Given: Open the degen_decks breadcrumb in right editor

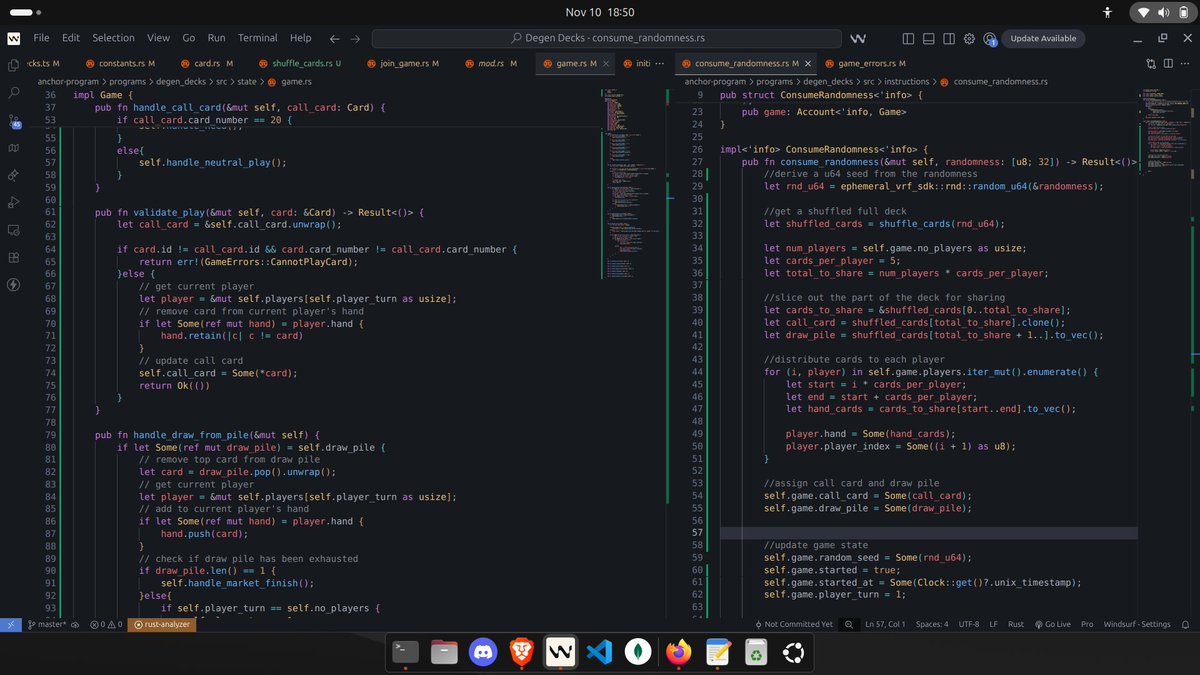Looking at the screenshot, I should coord(827,81).
